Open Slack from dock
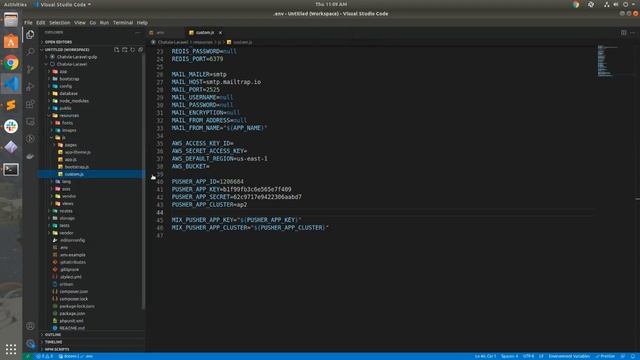640x360 pixels. pyautogui.click(x=11, y=126)
